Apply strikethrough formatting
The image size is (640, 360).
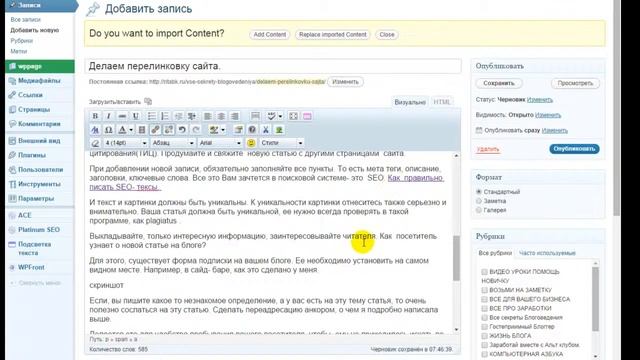(x=122, y=116)
